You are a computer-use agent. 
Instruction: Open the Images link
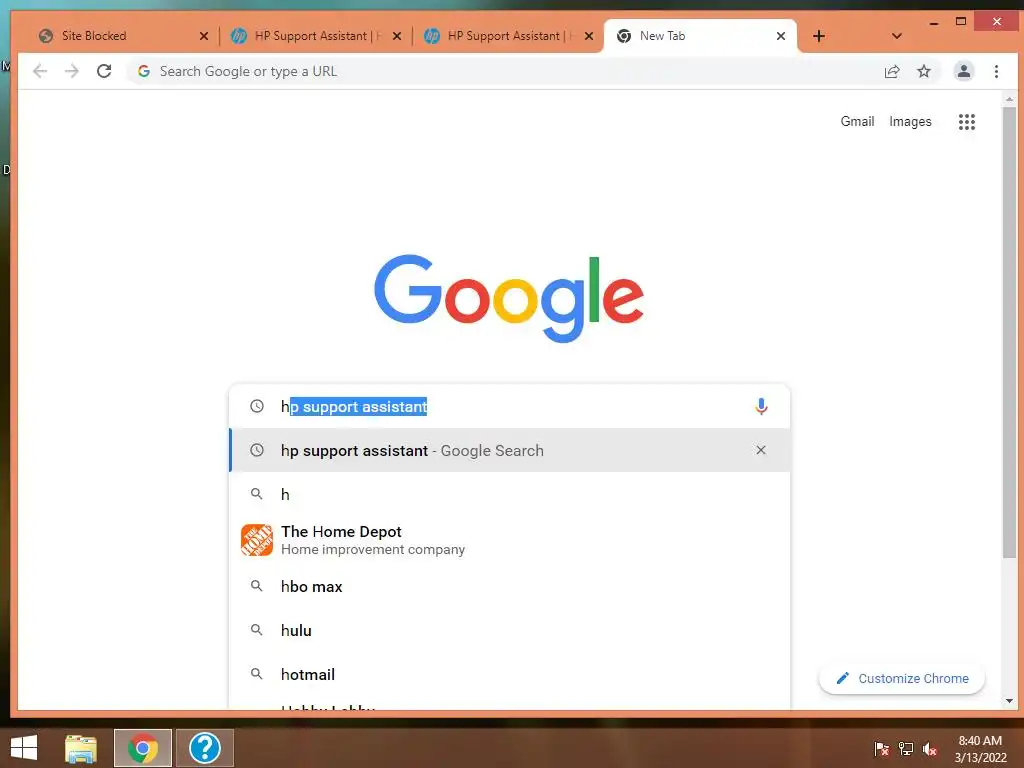(x=910, y=121)
